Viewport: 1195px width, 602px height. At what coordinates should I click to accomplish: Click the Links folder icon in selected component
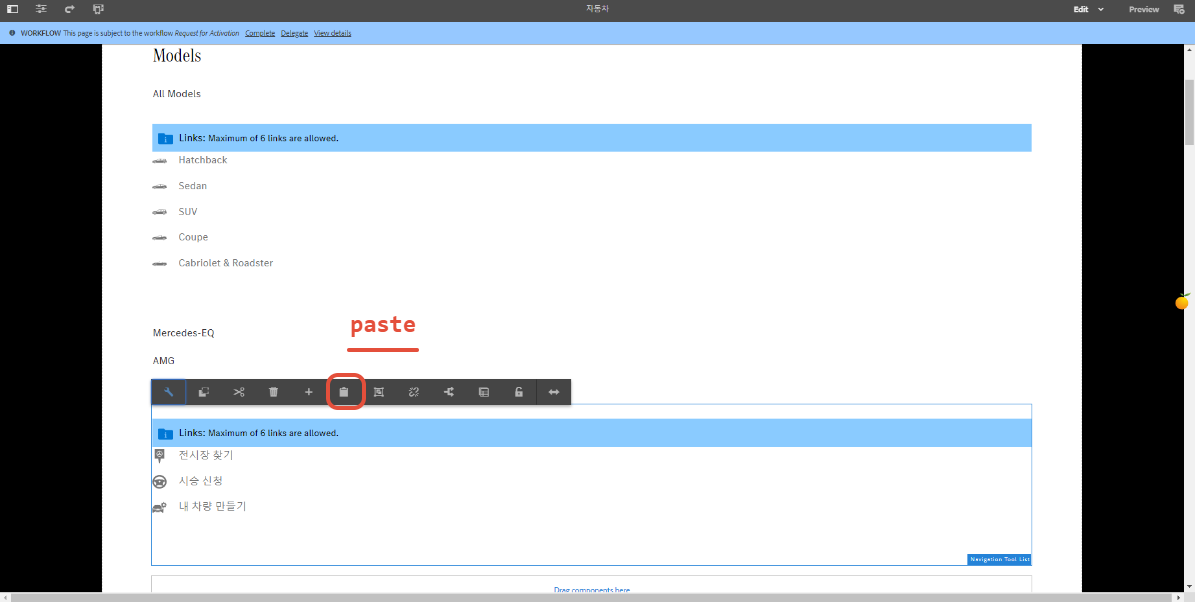(x=165, y=434)
